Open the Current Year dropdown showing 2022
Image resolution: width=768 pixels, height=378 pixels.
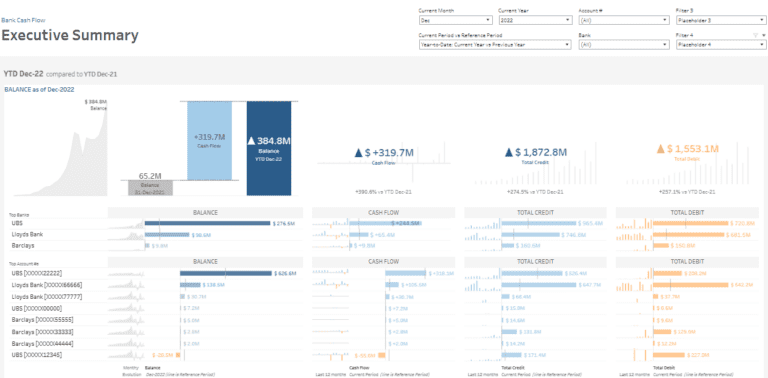pos(535,20)
